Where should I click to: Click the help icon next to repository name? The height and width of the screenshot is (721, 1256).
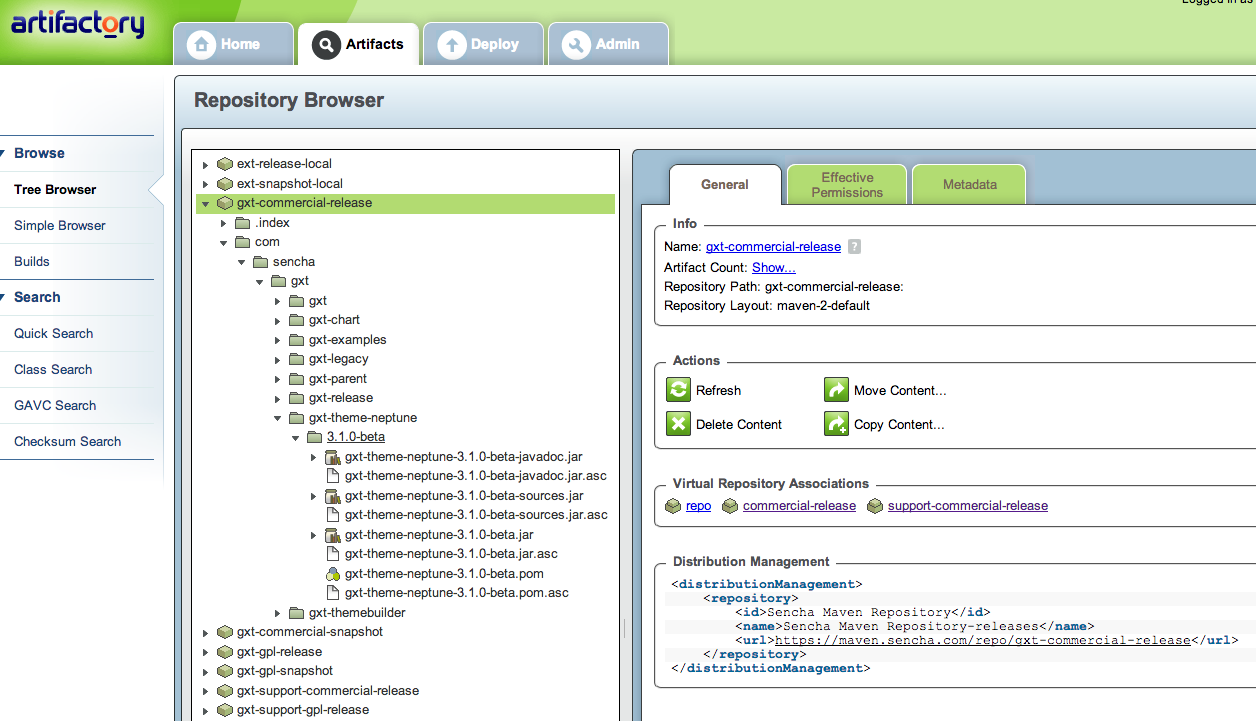[x=854, y=246]
